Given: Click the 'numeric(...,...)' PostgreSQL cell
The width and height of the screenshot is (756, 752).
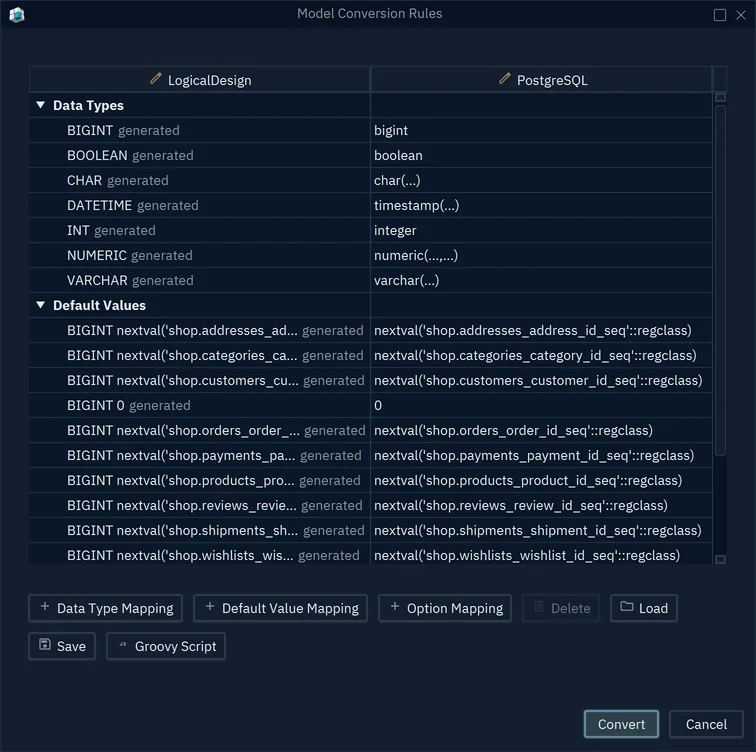Looking at the screenshot, I should (541, 255).
